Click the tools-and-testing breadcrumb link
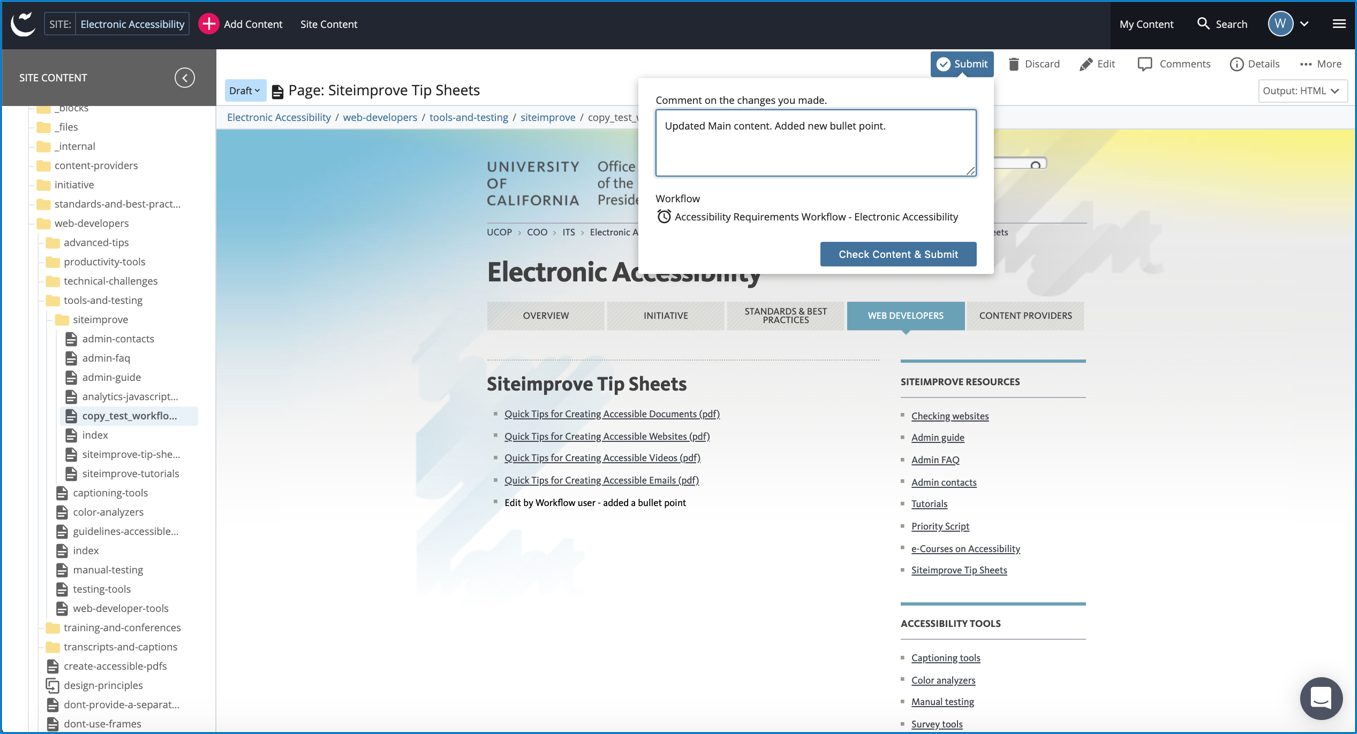The width and height of the screenshot is (1357, 734). coord(469,118)
